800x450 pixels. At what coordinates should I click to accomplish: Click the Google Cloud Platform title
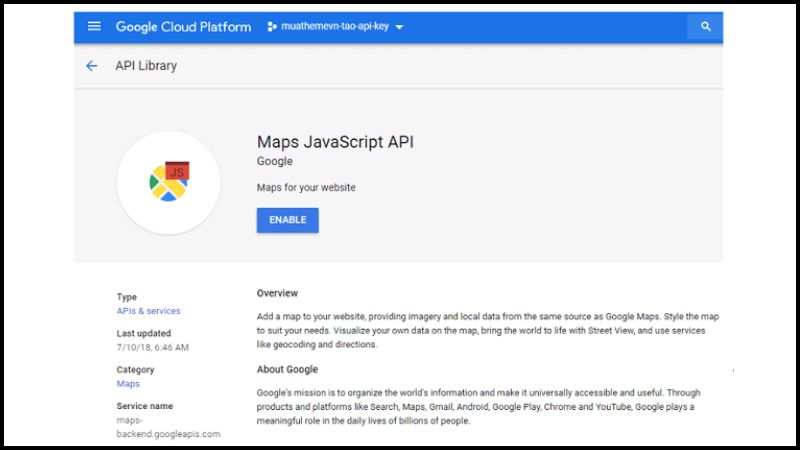[x=183, y=27]
